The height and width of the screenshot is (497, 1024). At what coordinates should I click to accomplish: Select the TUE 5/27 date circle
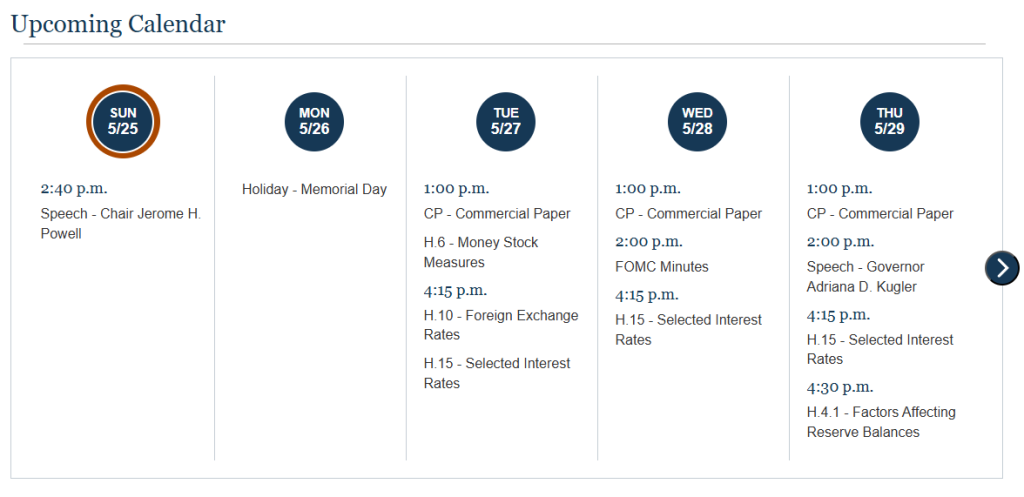point(506,121)
